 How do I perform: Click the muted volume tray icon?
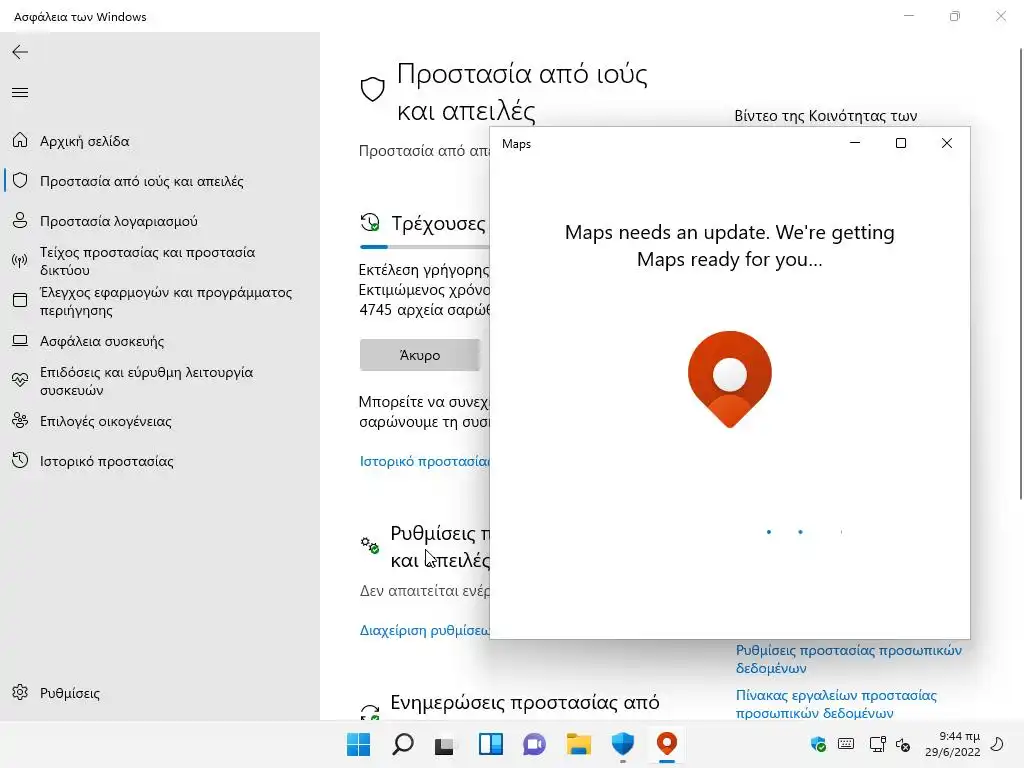tap(903, 744)
